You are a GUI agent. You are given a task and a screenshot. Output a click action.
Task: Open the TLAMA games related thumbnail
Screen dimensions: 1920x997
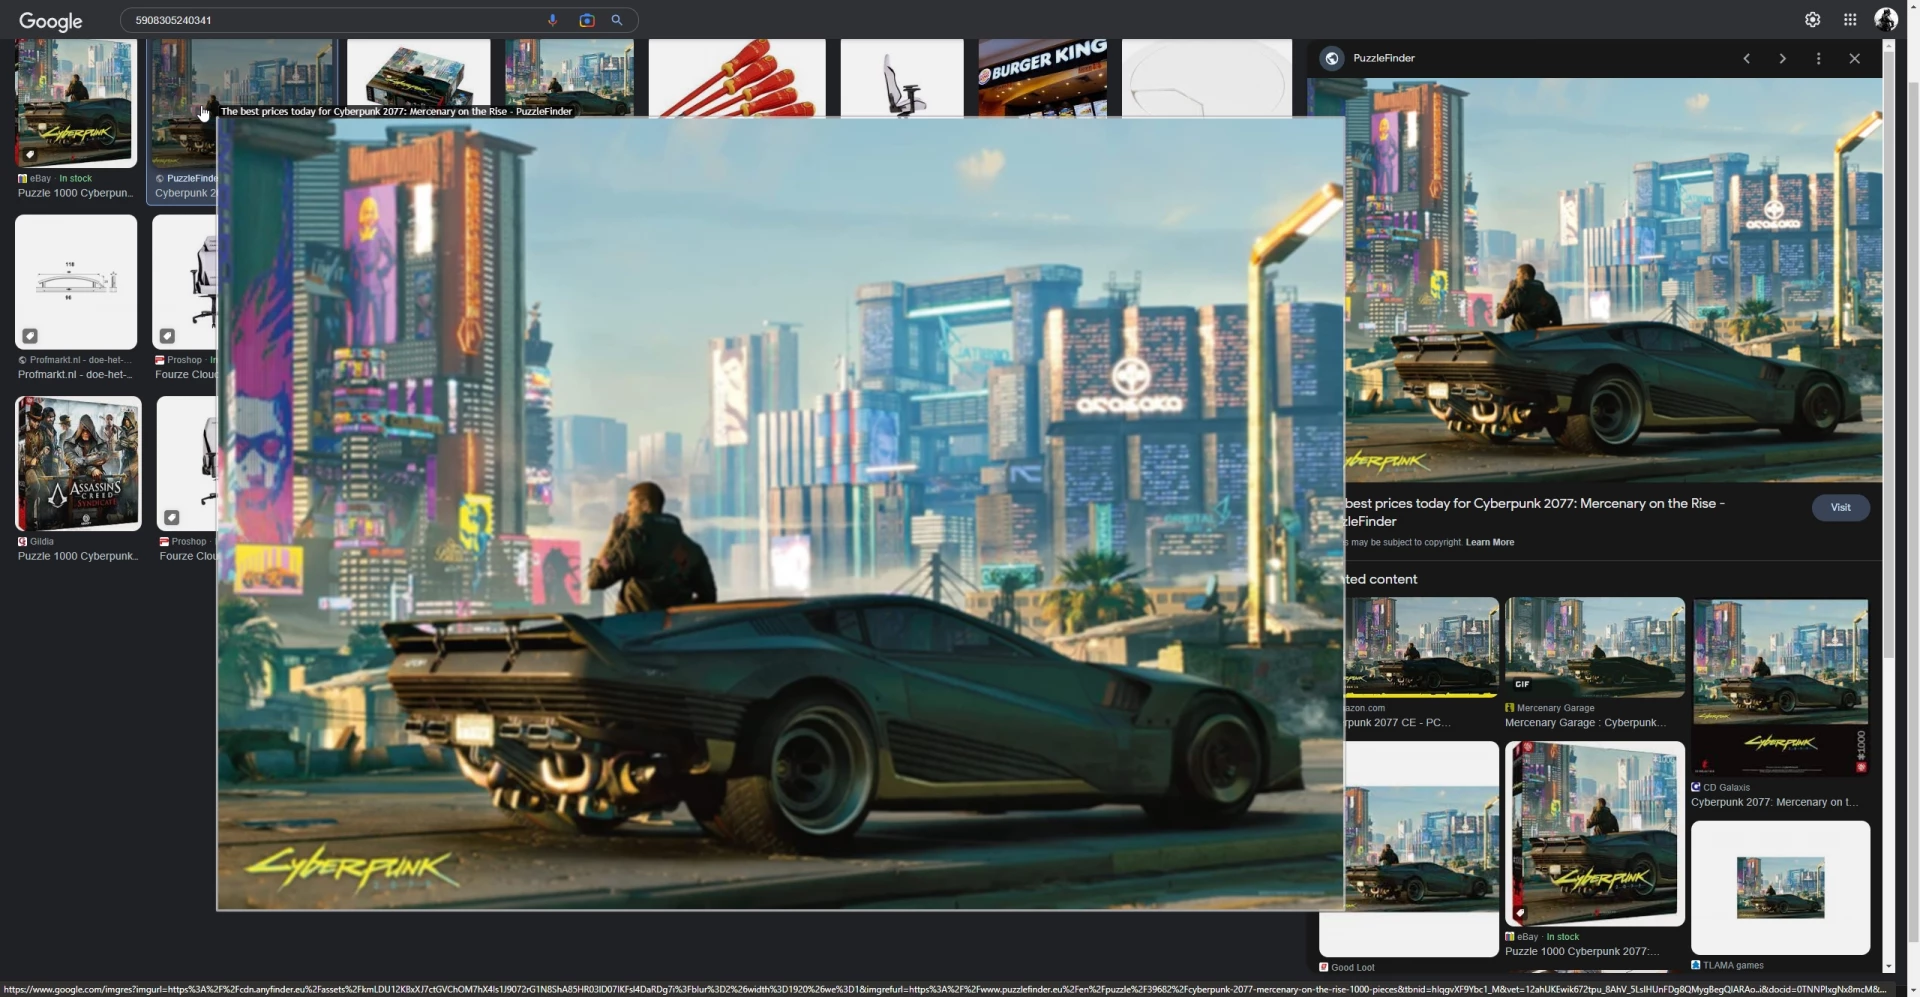pos(1780,888)
